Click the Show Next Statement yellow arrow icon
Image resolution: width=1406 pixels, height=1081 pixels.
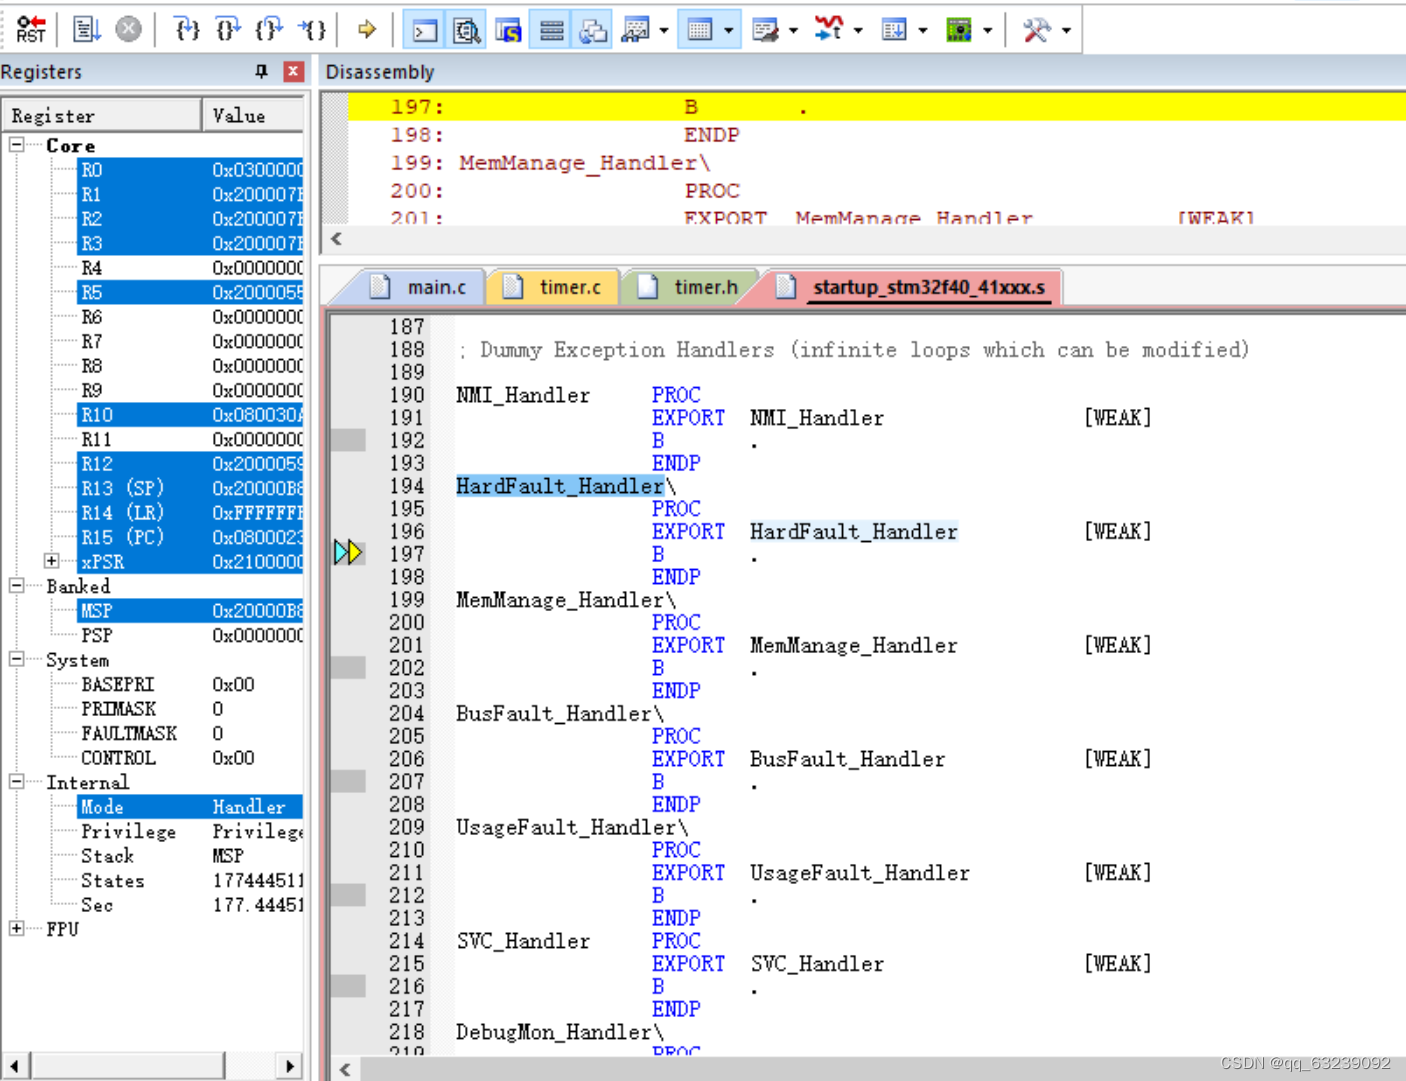pyautogui.click(x=366, y=30)
